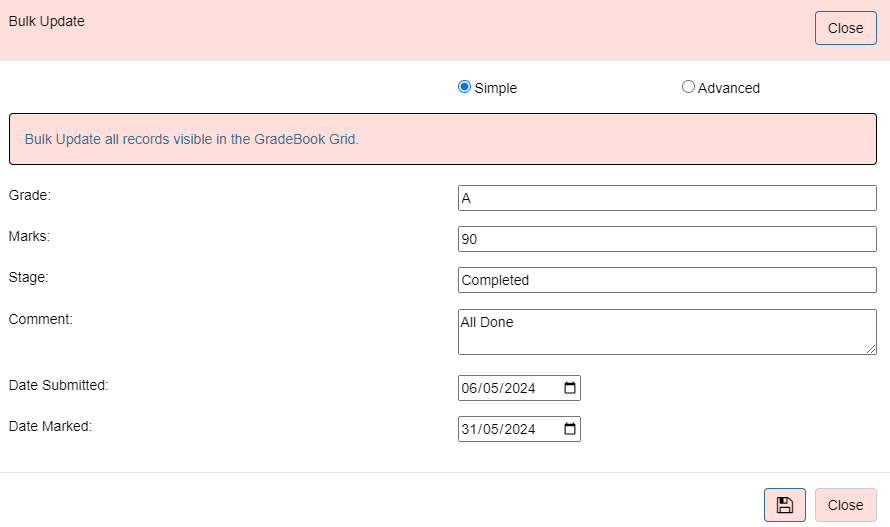The height and width of the screenshot is (527, 890).
Task: Select the Advanced radio button
Action: (x=688, y=87)
